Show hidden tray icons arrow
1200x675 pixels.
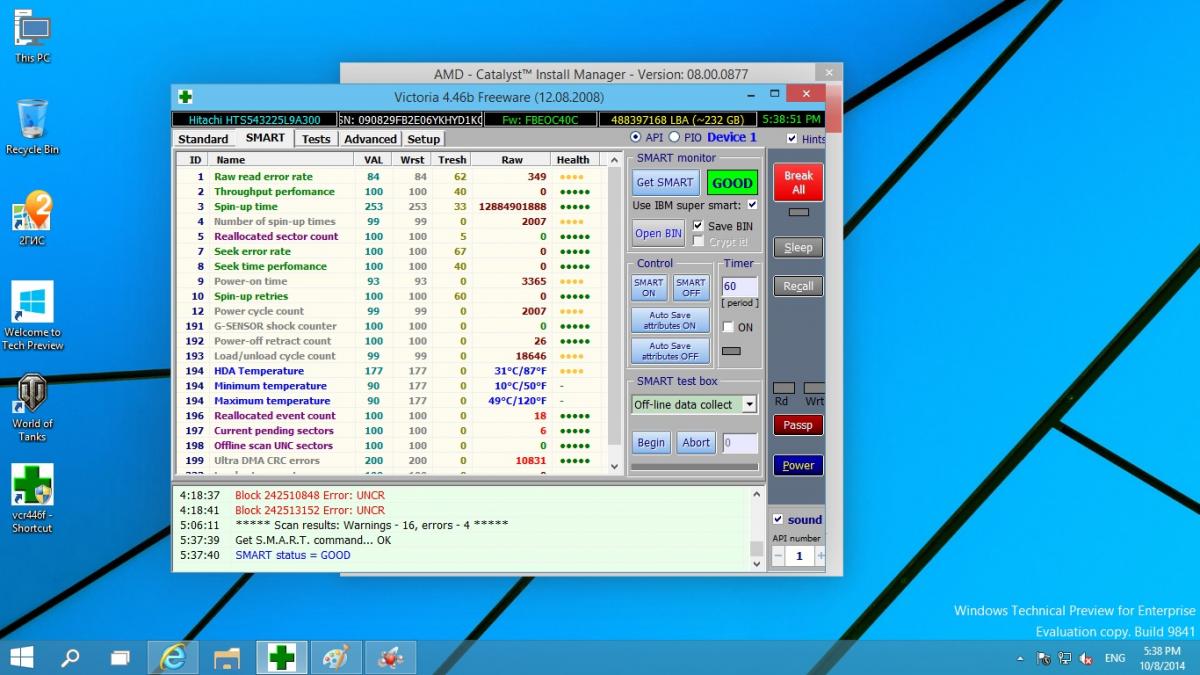[x=1020, y=658]
